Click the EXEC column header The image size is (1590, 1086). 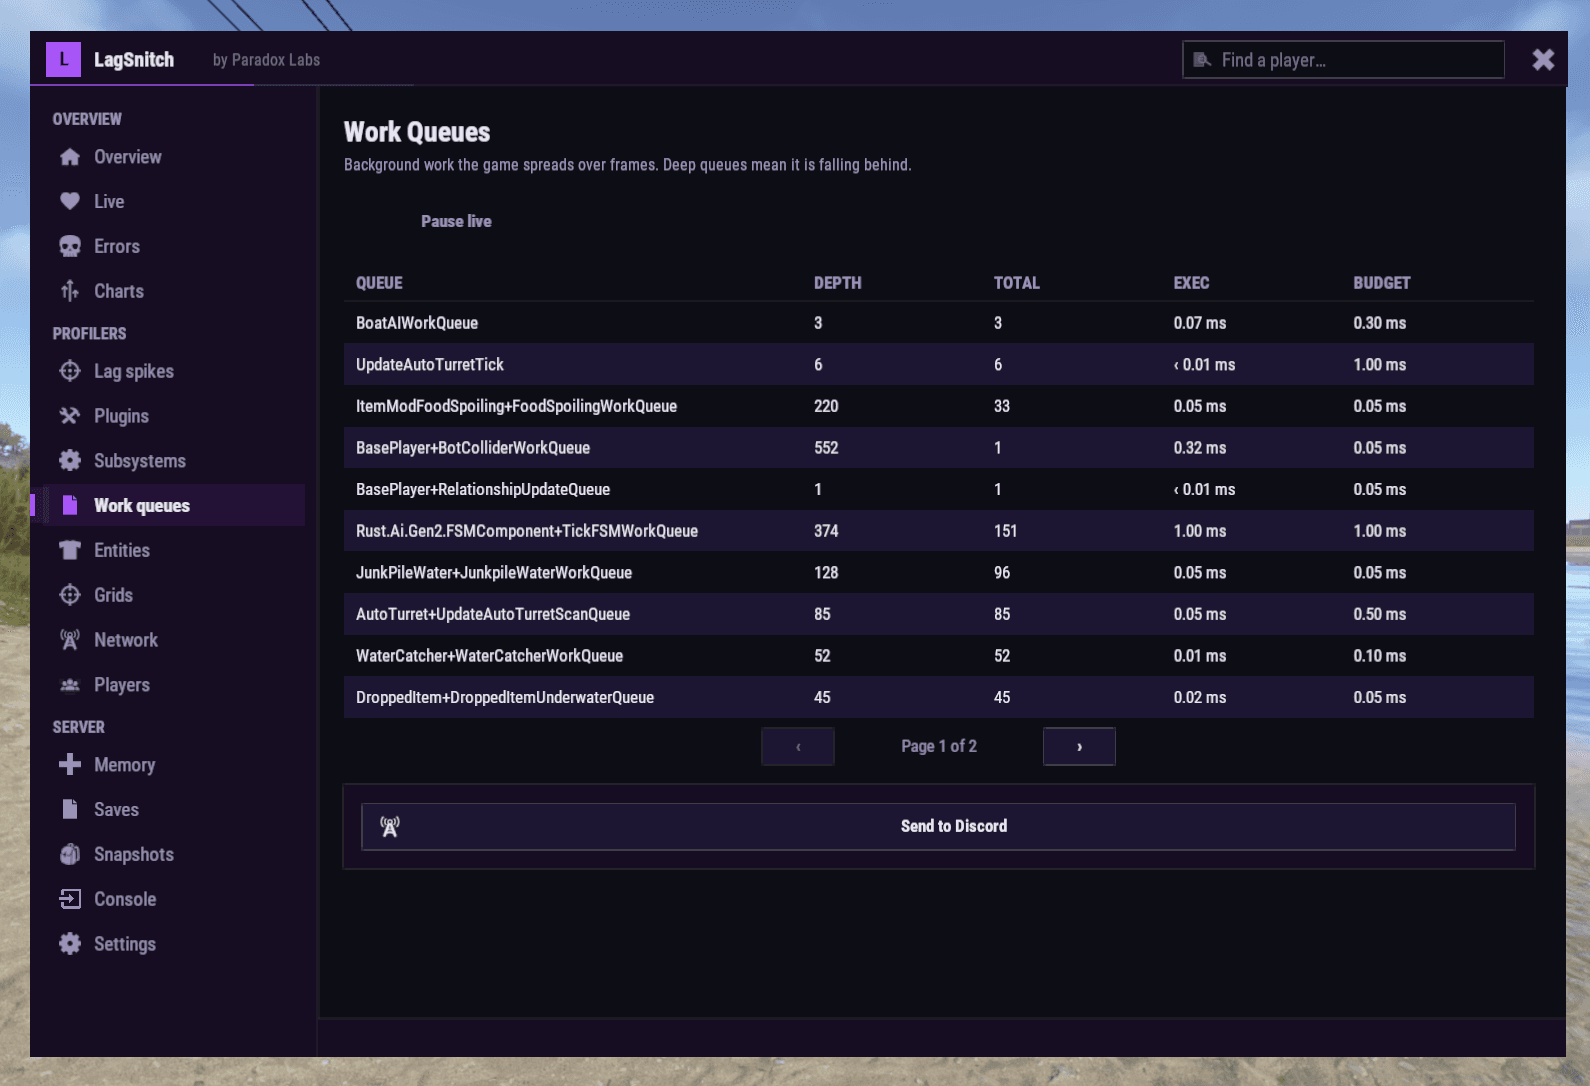pos(1191,283)
